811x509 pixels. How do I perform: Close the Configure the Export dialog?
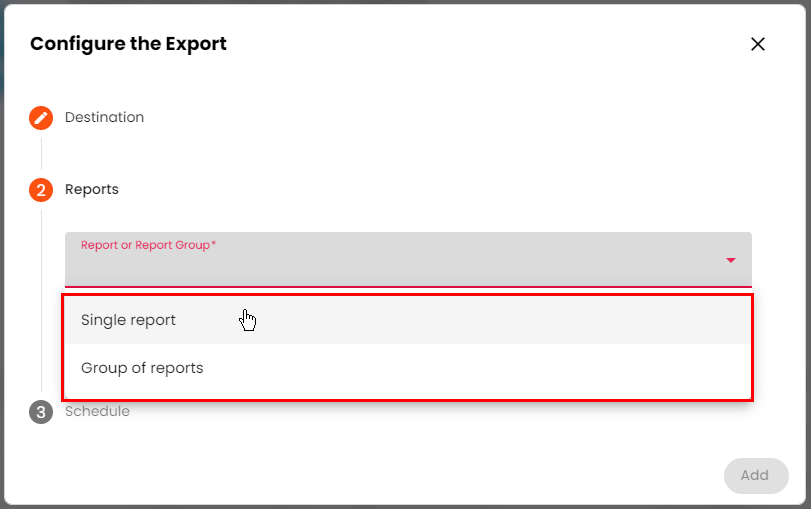758,44
